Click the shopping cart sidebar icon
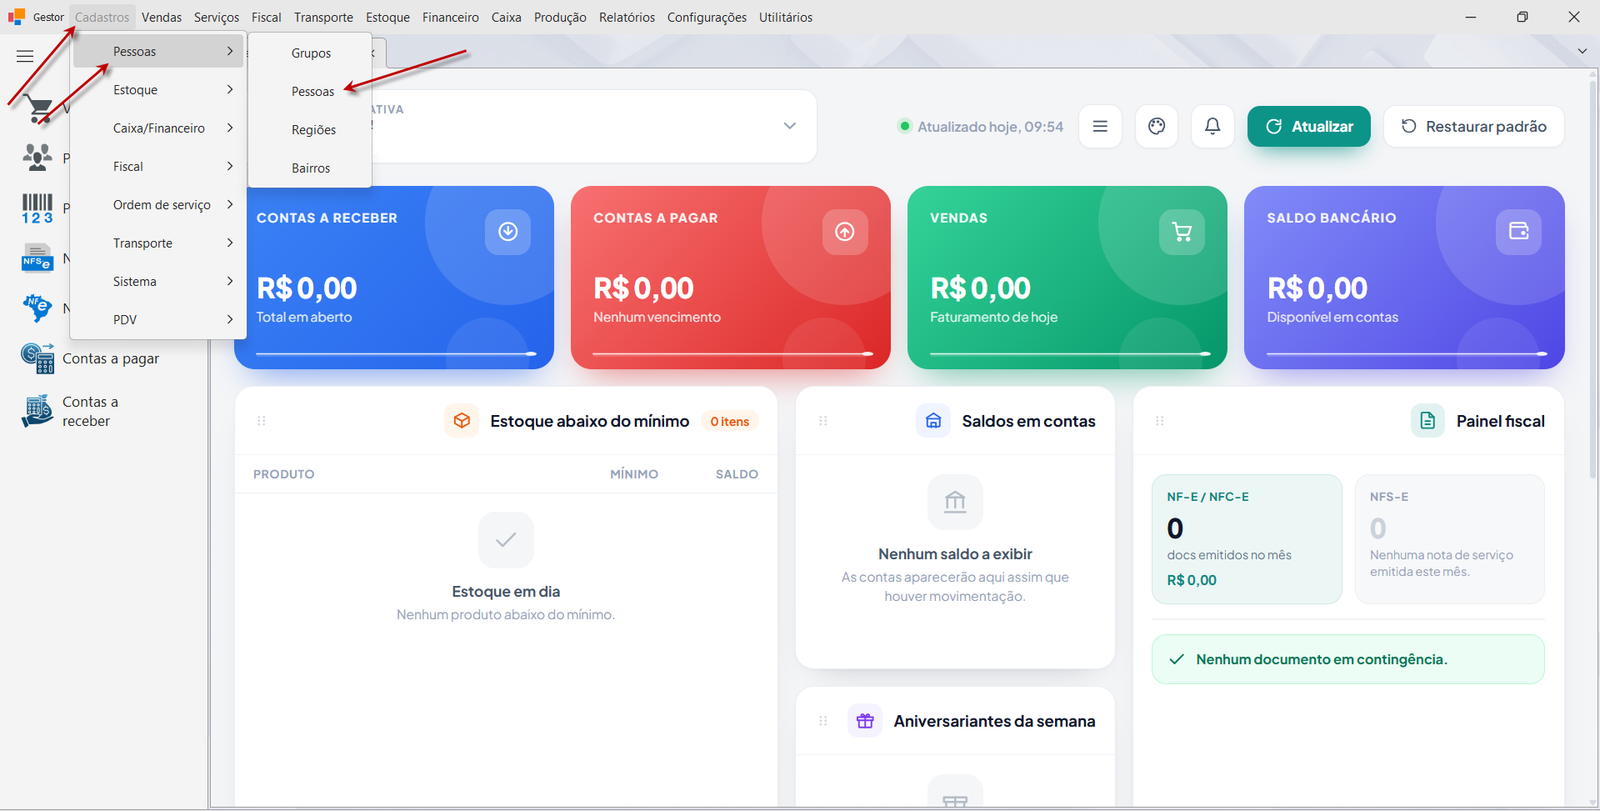Screen dimensions: 1600x811 [x=40, y=110]
